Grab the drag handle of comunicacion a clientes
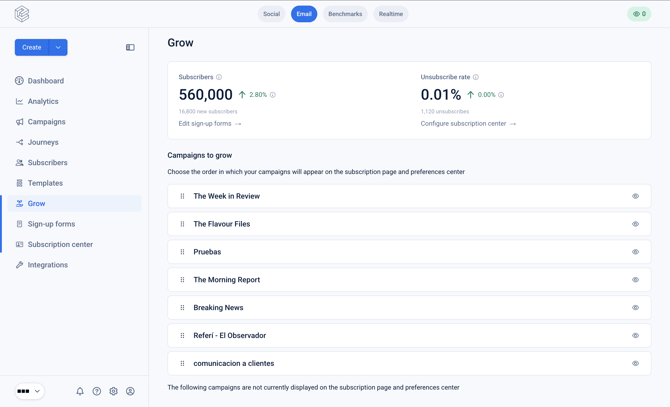Screen dimensions: 670x407 pos(182,363)
